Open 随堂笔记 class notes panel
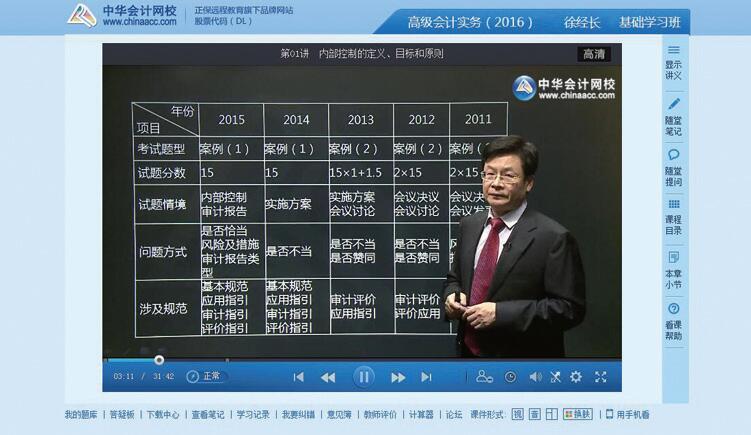The image size is (751, 435). pos(674,115)
